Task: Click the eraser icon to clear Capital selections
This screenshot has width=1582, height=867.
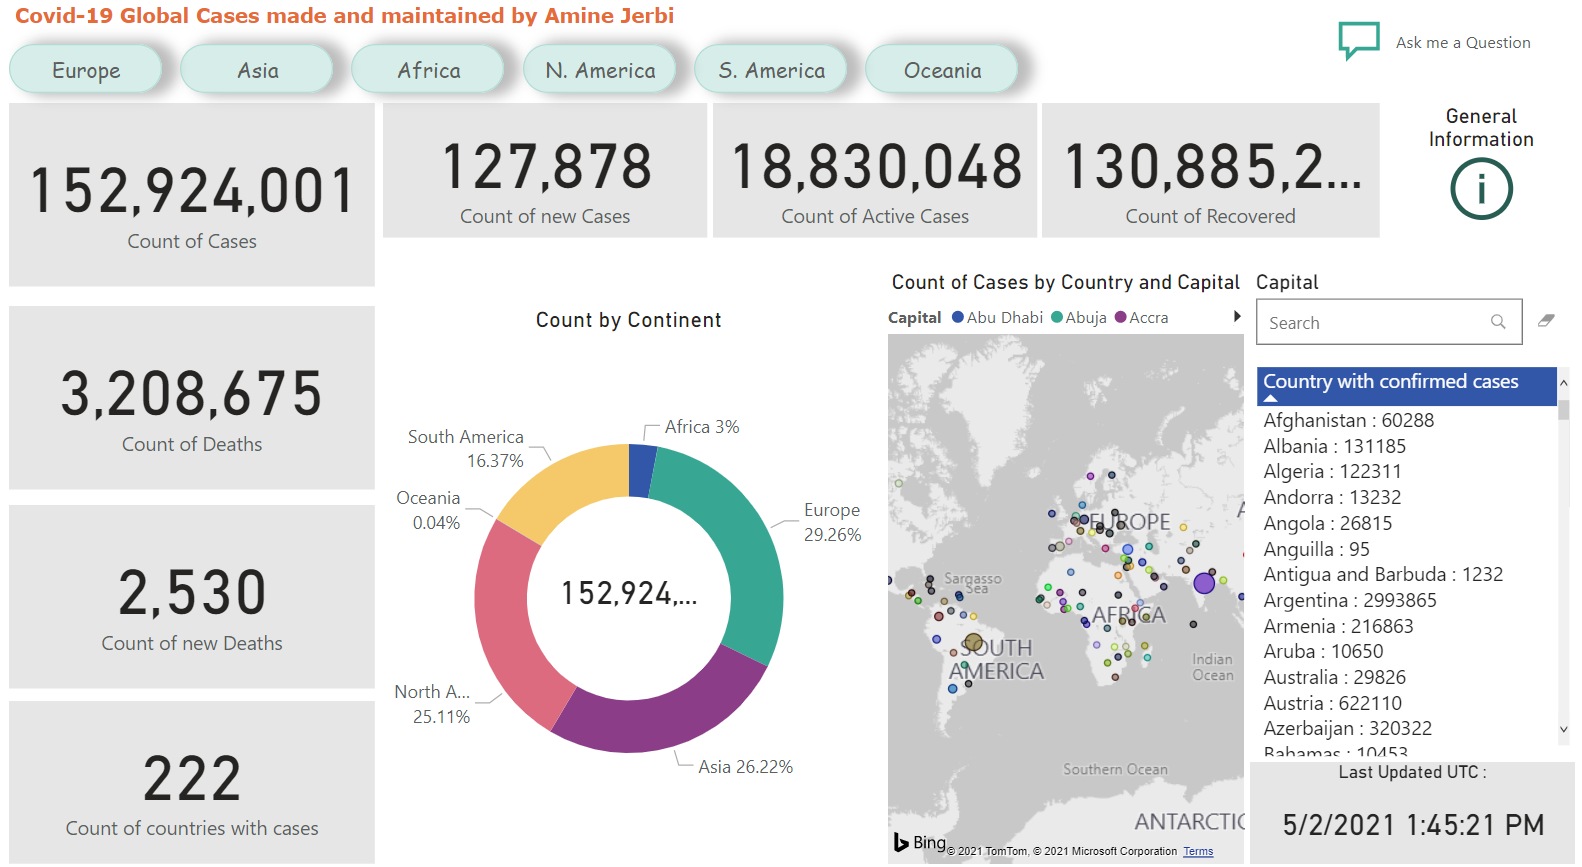Action: click(x=1546, y=321)
